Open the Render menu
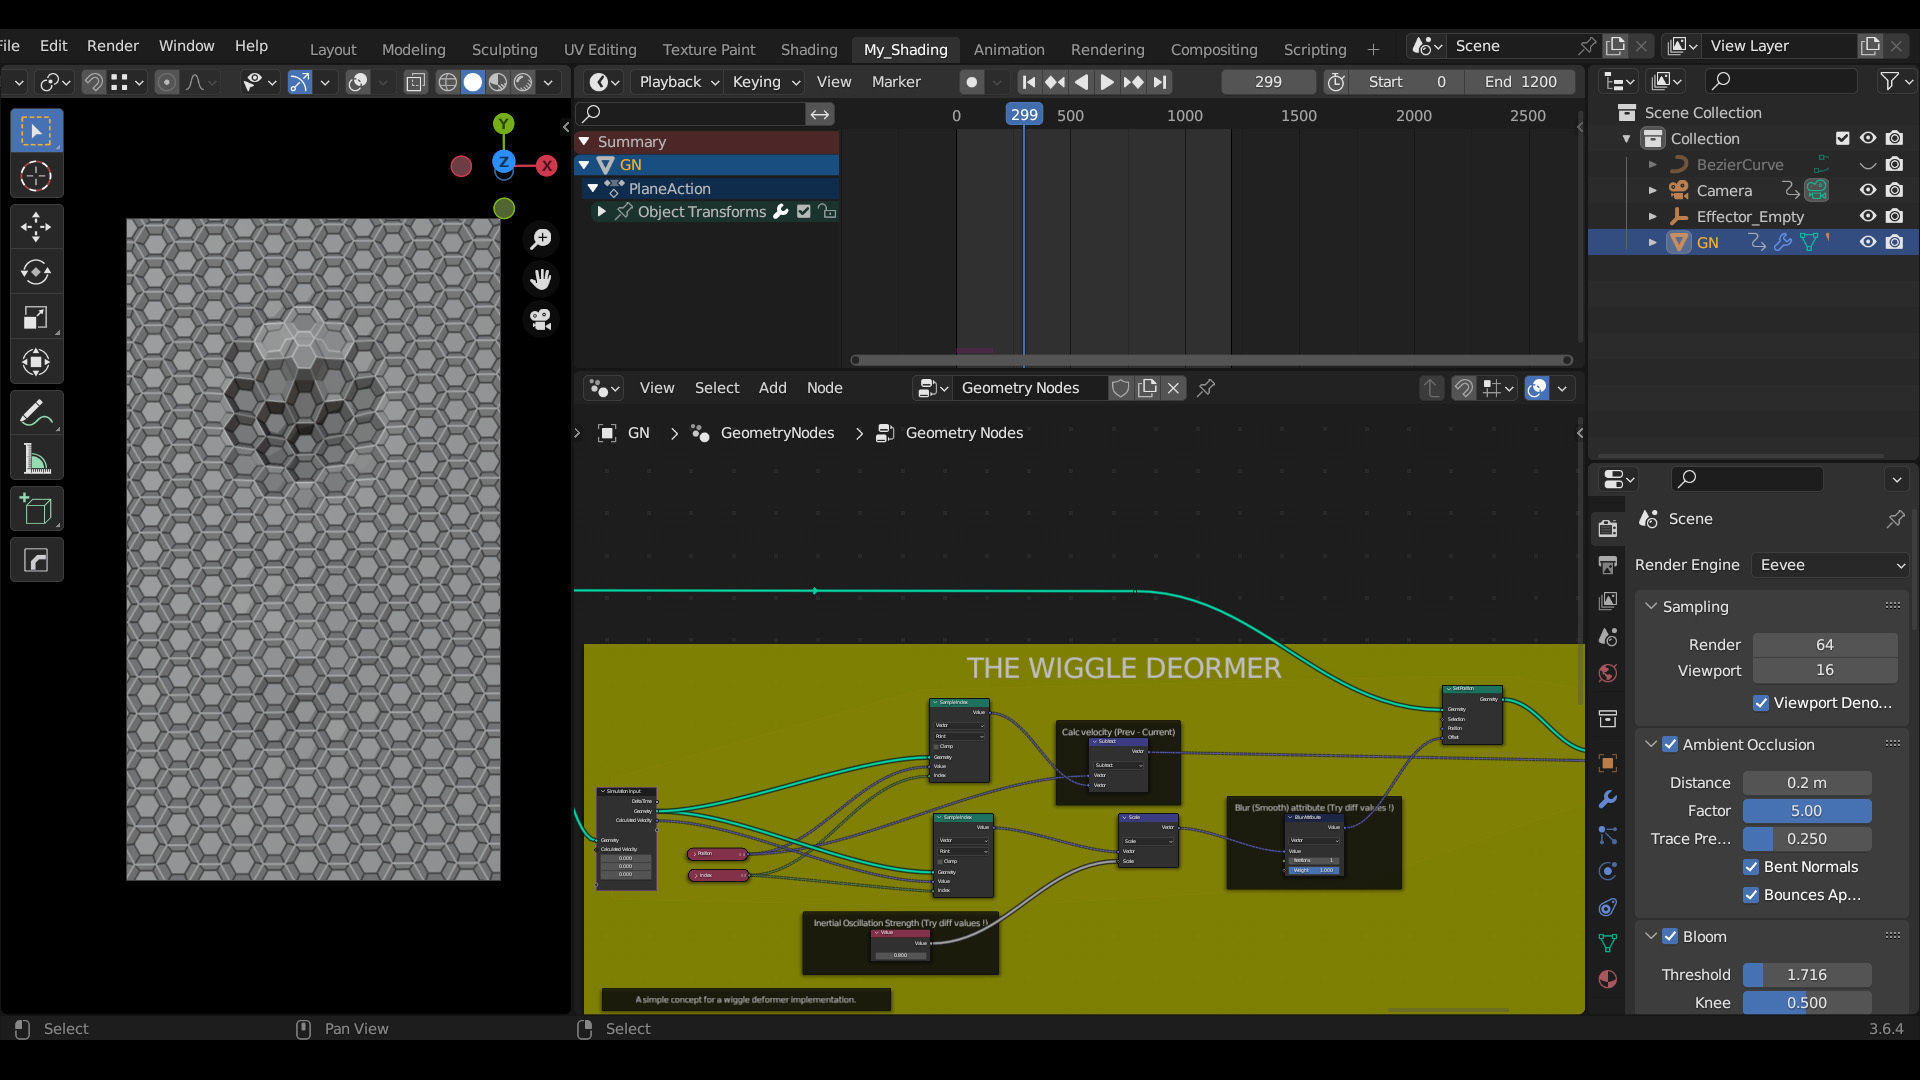The width and height of the screenshot is (1920, 1080). pos(112,46)
